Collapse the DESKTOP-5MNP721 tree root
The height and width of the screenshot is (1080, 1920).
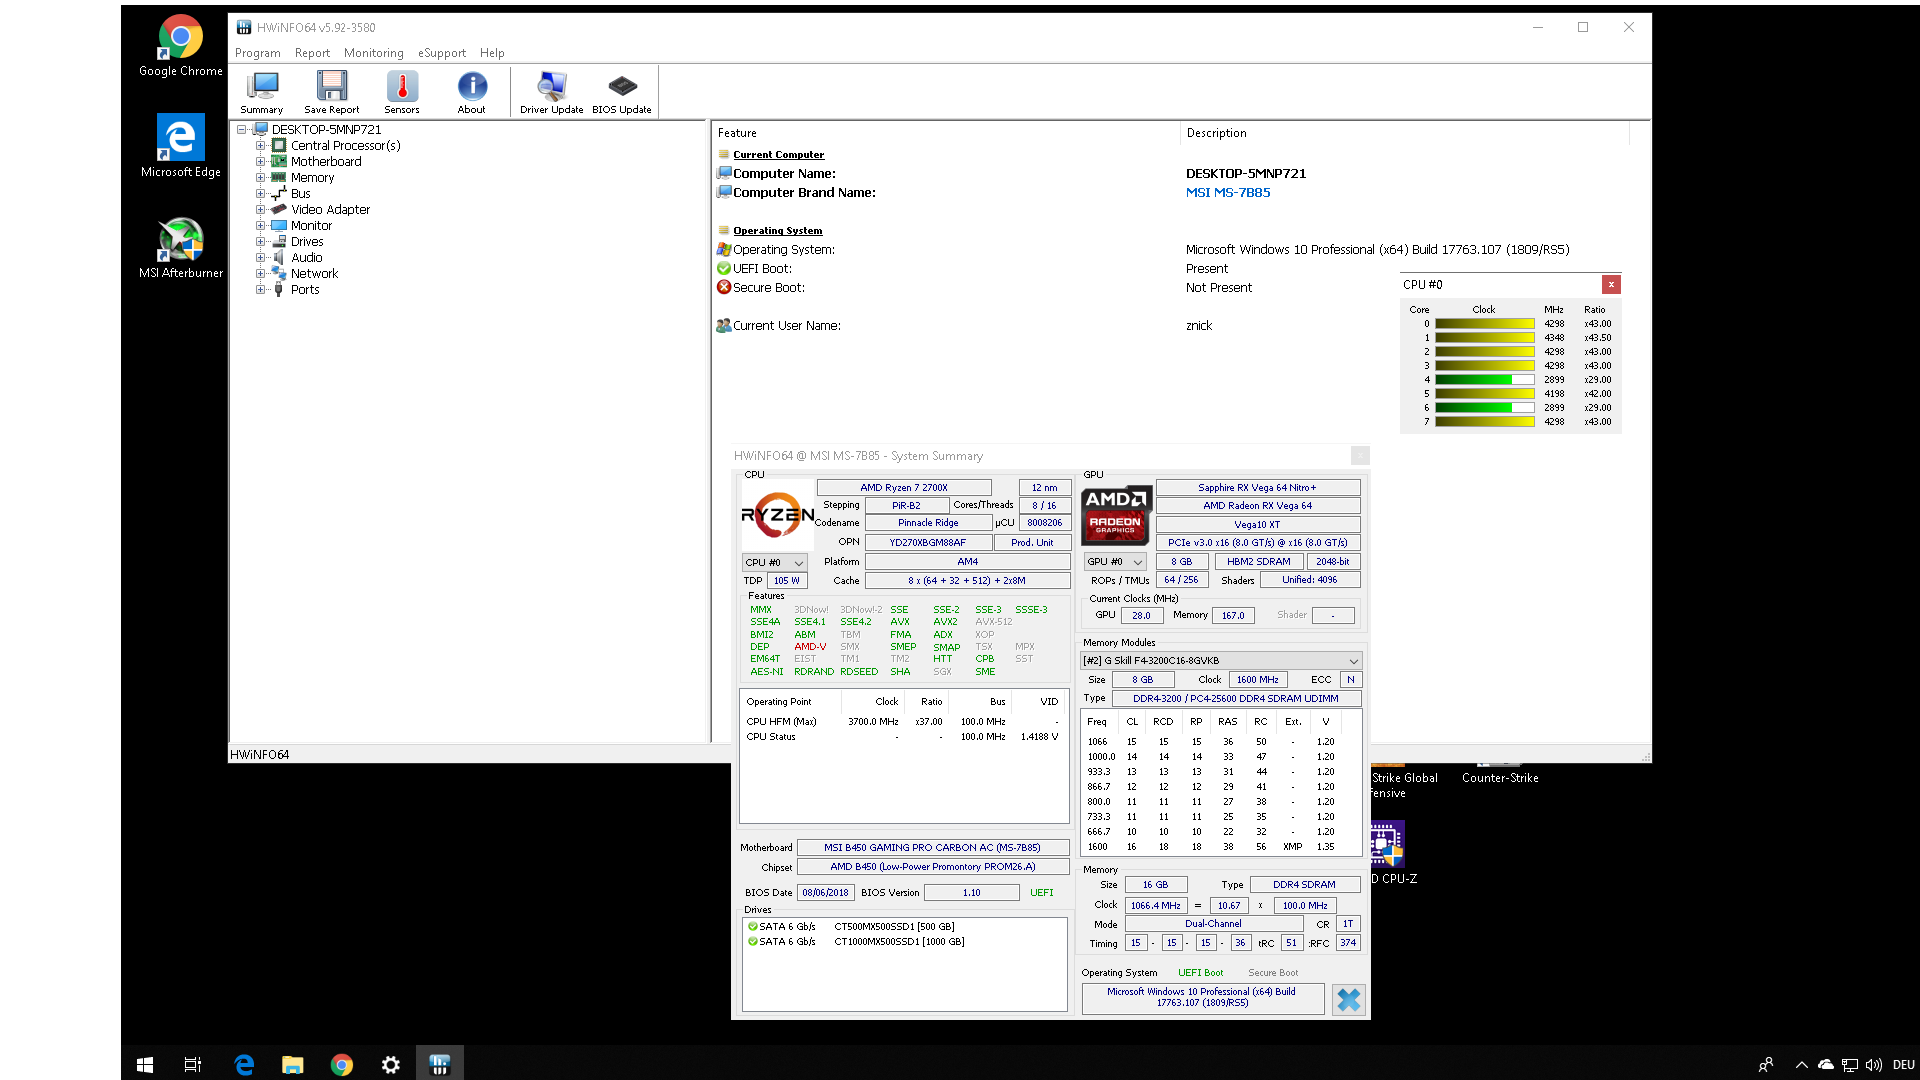(242, 130)
